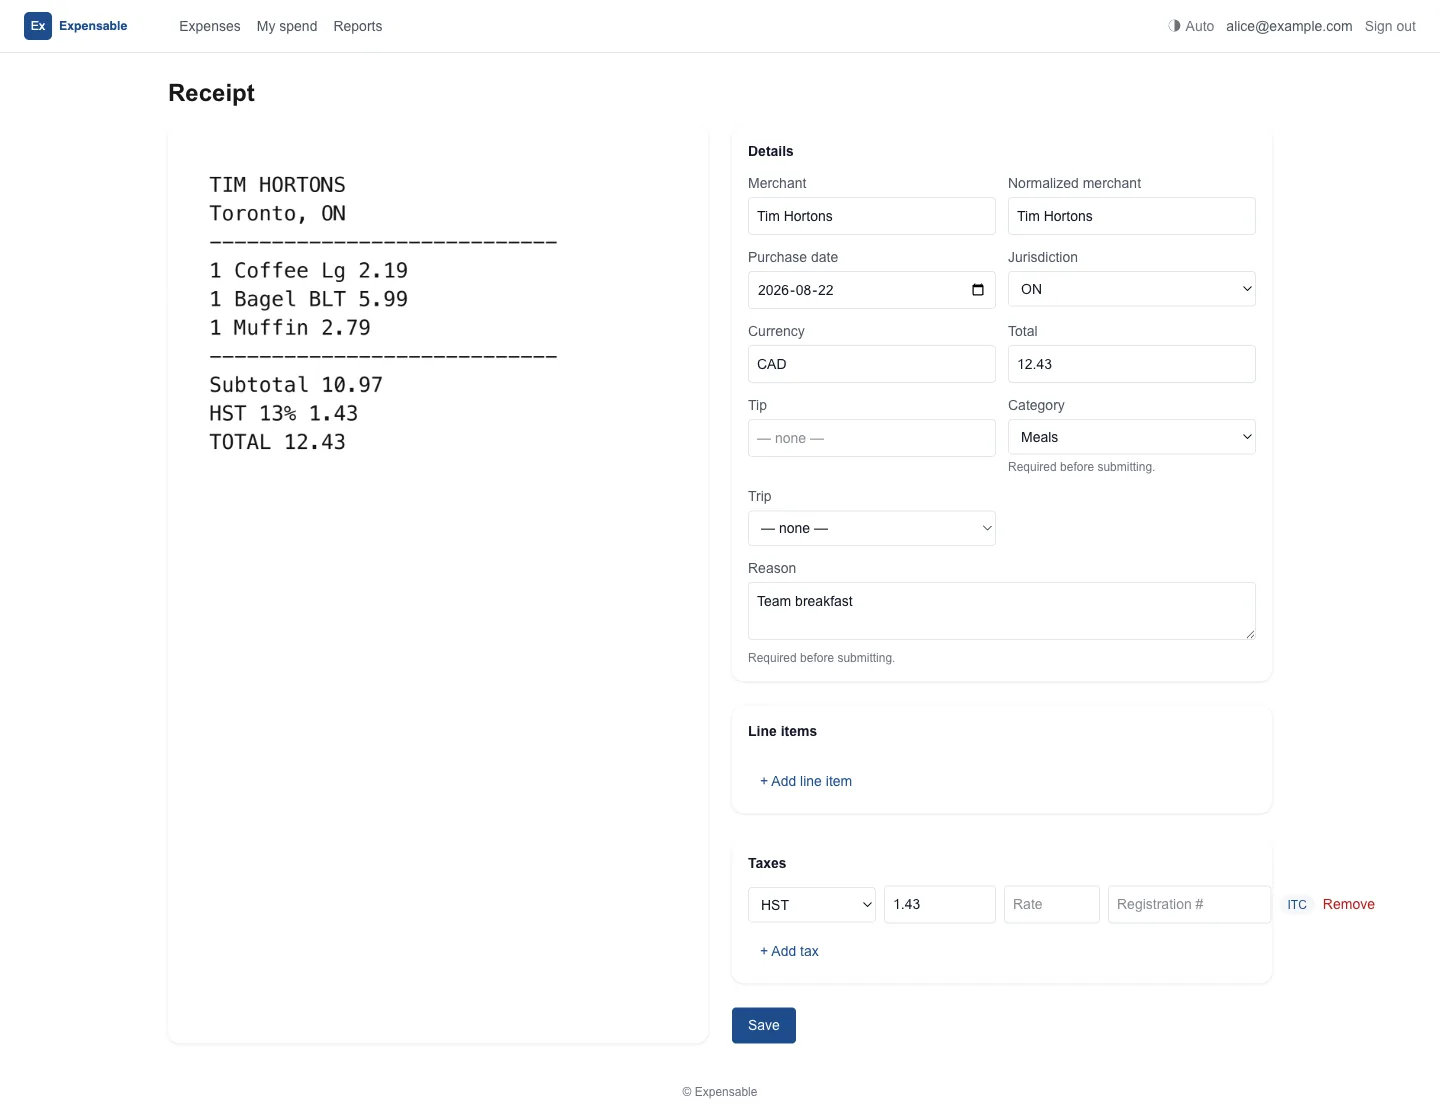Click the 1 Muffin 2.79 receipt line
The width and height of the screenshot is (1440, 1116).
tap(290, 328)
